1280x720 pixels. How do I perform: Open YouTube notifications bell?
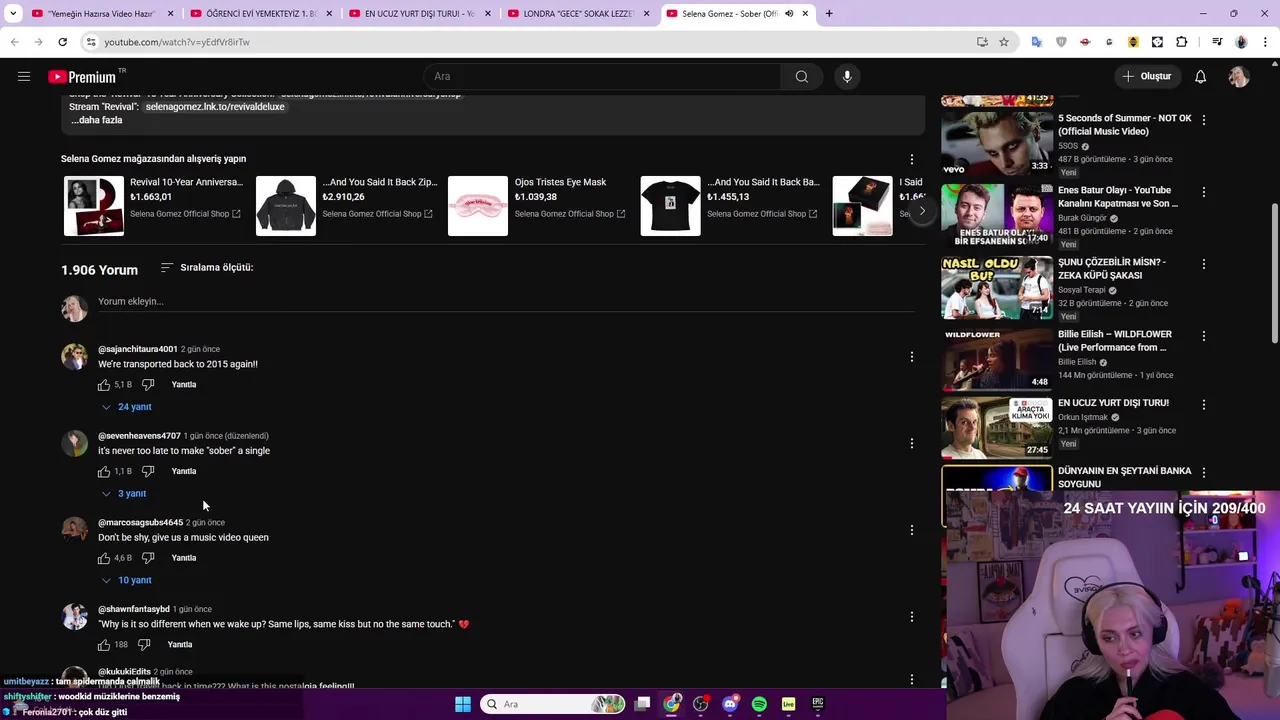pos(1200,76)
